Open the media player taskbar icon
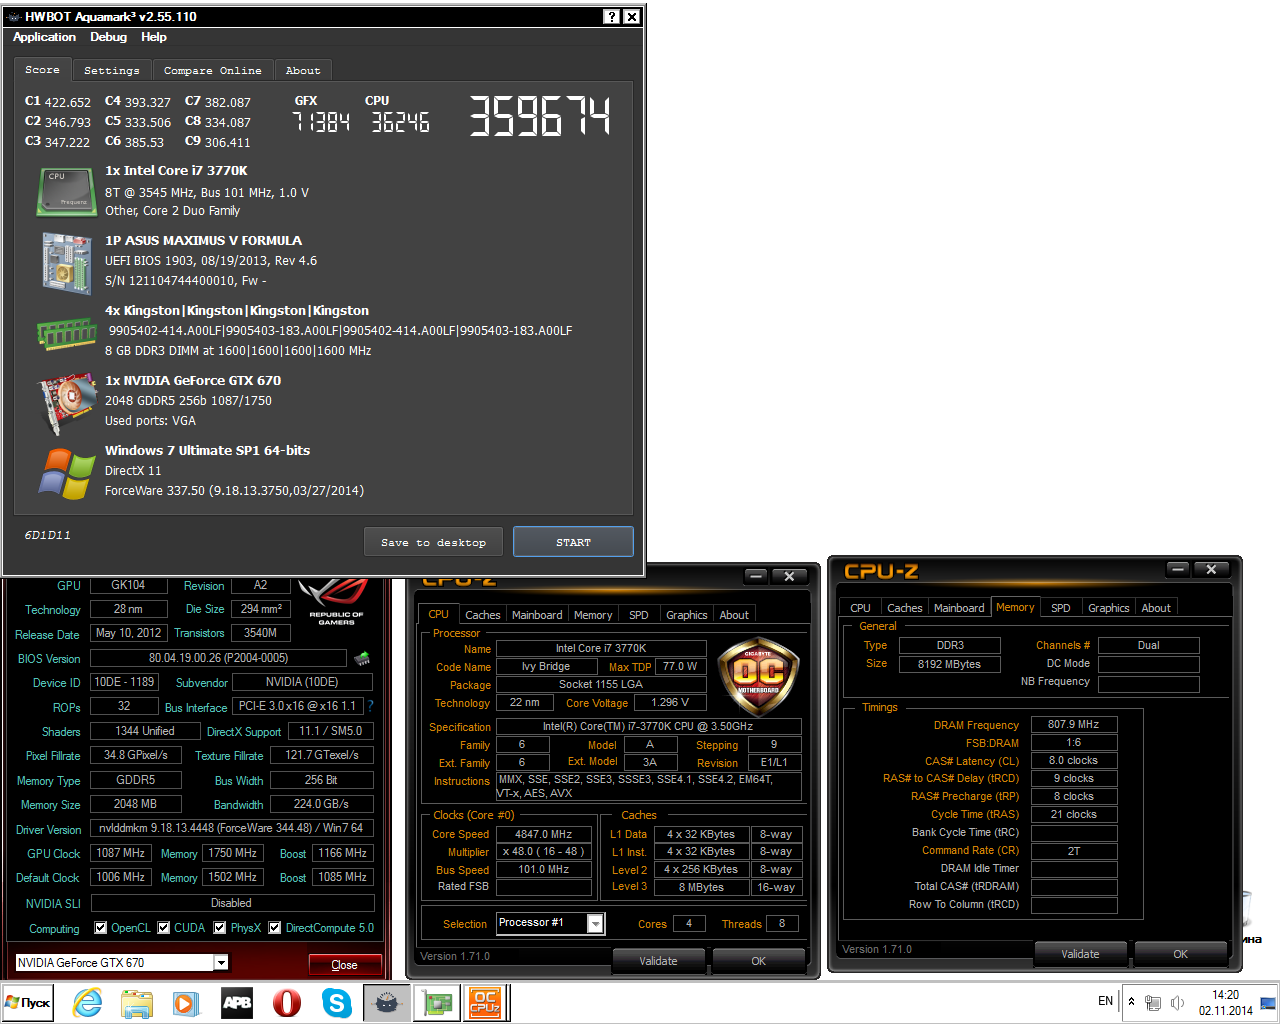The height and width of the screenshot is (1024, 1280). coord(187,1003)
